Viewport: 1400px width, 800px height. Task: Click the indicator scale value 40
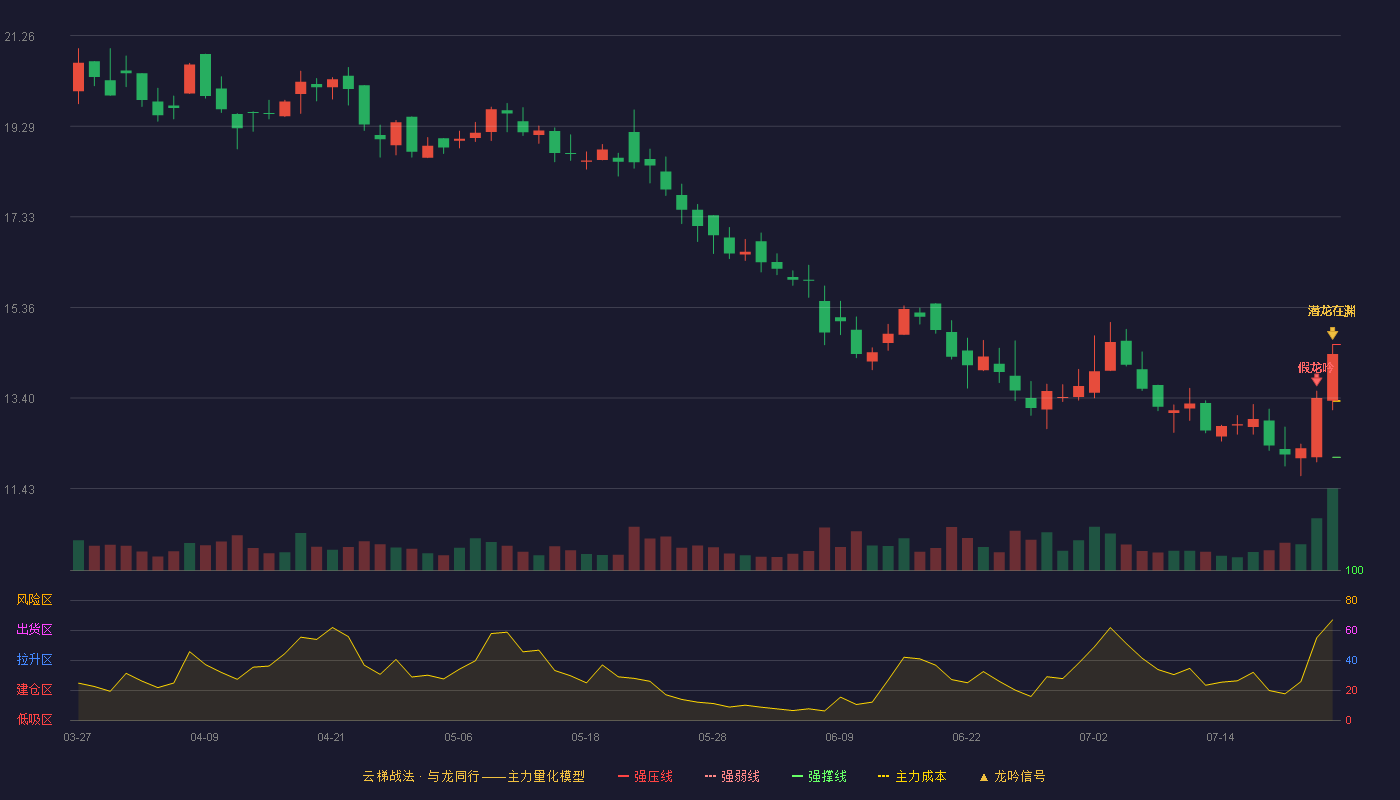point(1351,660)
